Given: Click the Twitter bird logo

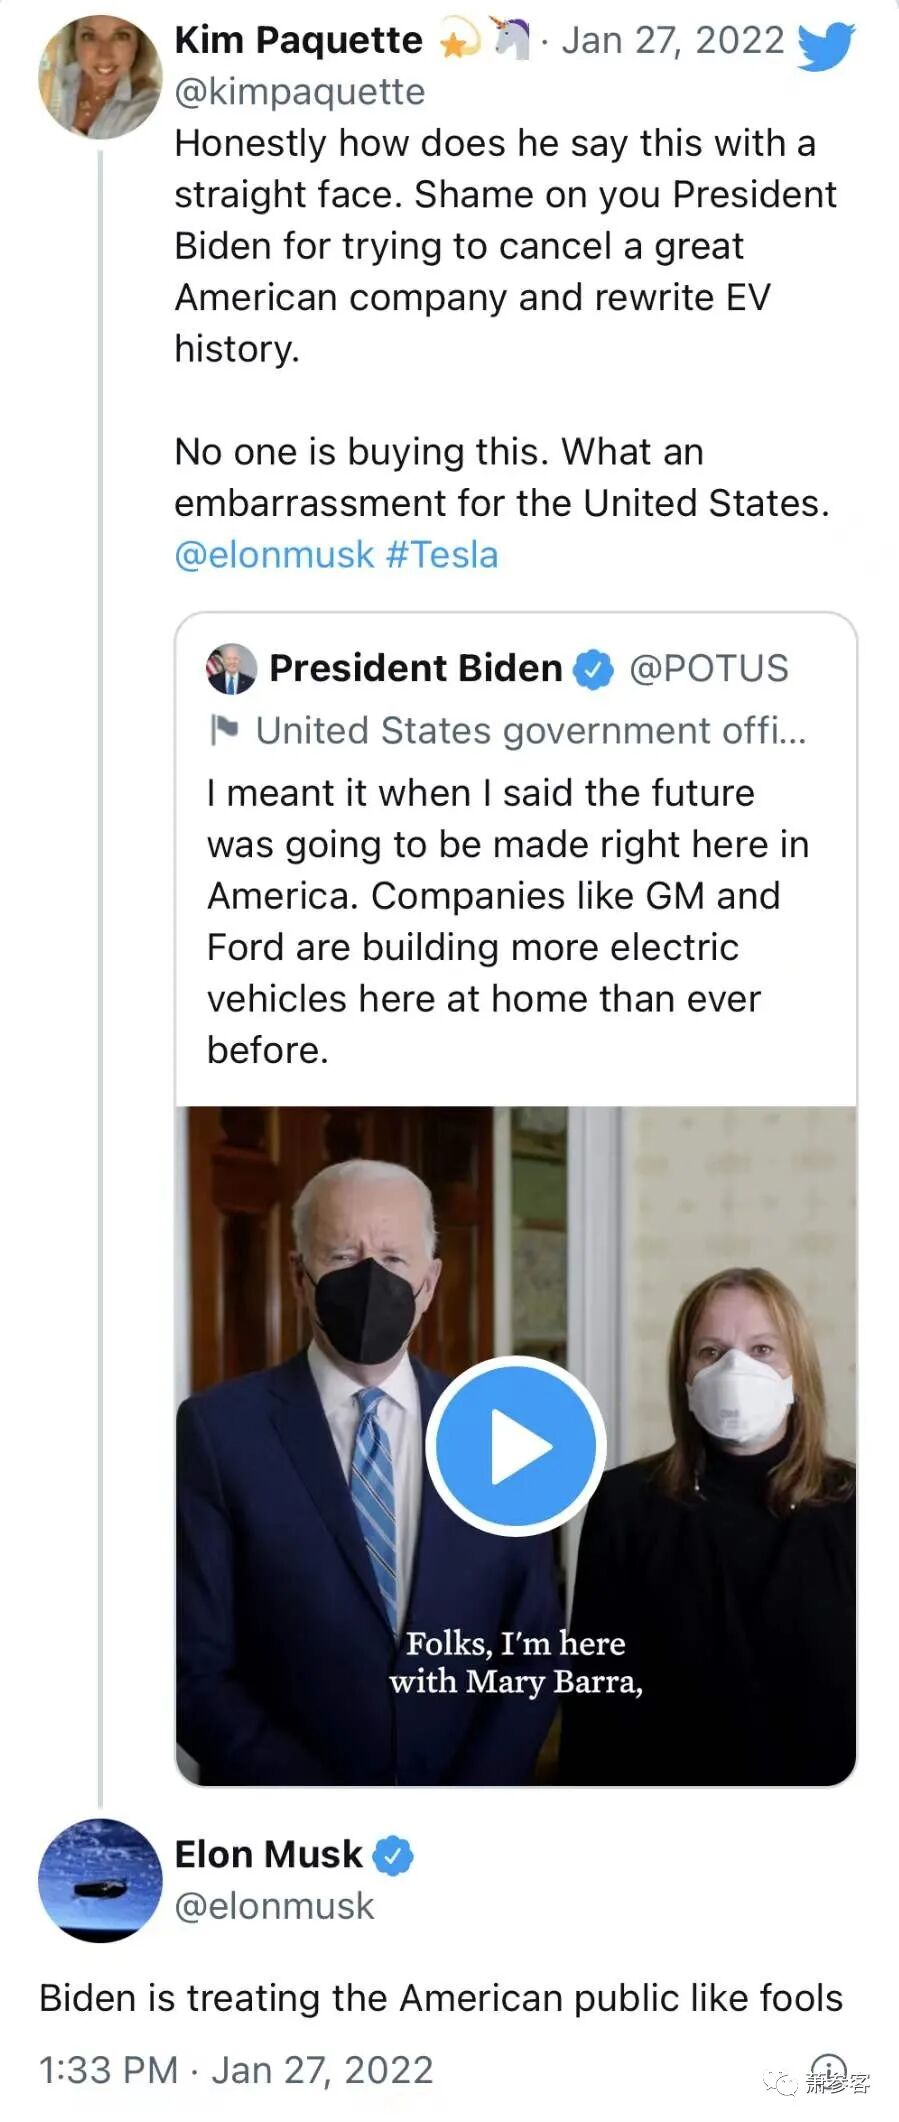Looking at the screenshot, I should [825, 45].
